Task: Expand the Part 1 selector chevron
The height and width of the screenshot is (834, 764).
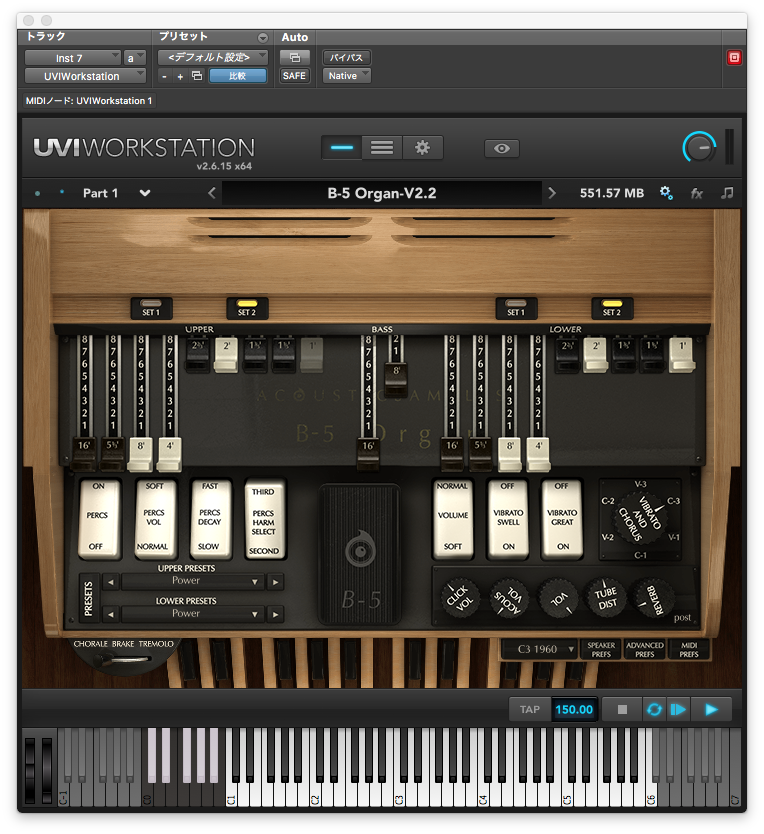Action: 145,193
